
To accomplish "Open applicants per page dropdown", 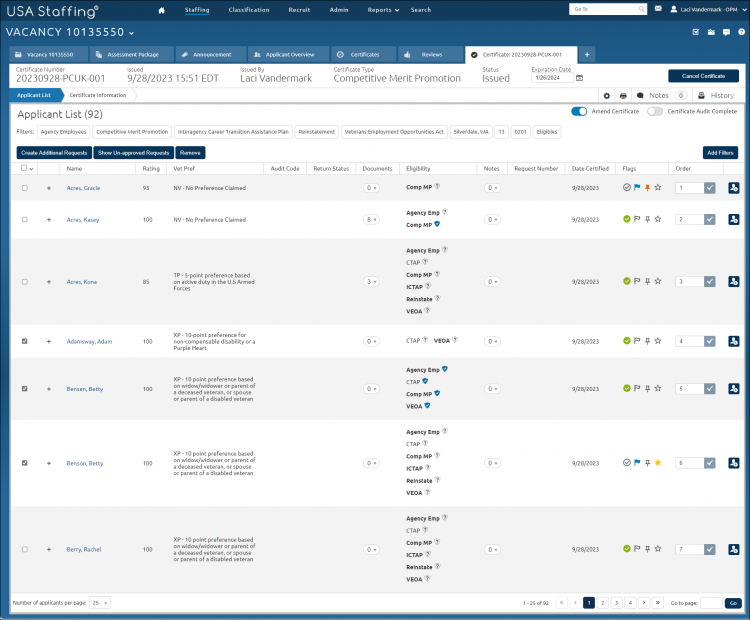I will click(100, 603).
